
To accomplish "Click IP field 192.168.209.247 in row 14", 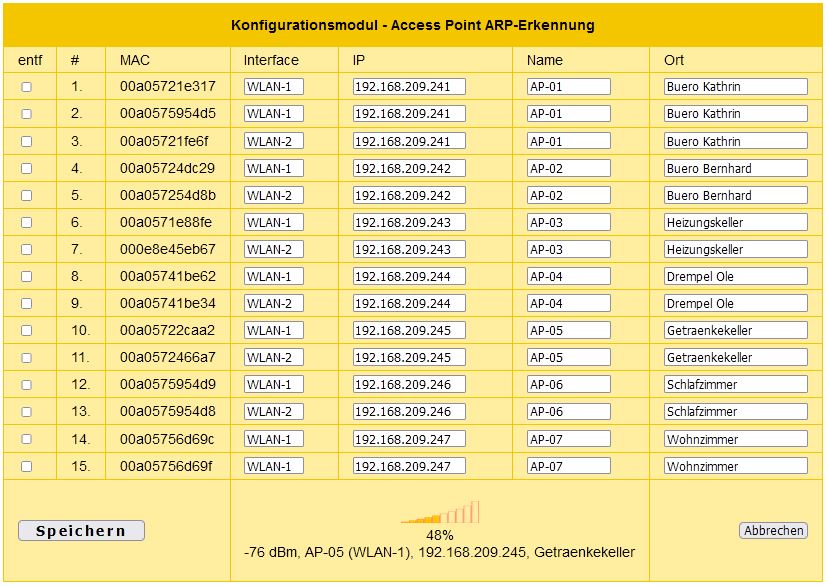I will (409, 439).
